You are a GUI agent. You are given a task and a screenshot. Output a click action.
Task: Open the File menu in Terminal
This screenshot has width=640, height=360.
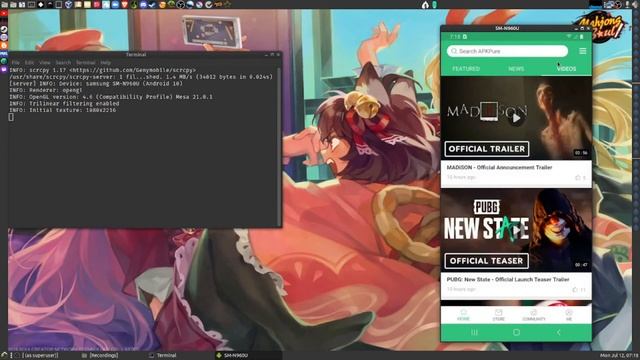16,62
